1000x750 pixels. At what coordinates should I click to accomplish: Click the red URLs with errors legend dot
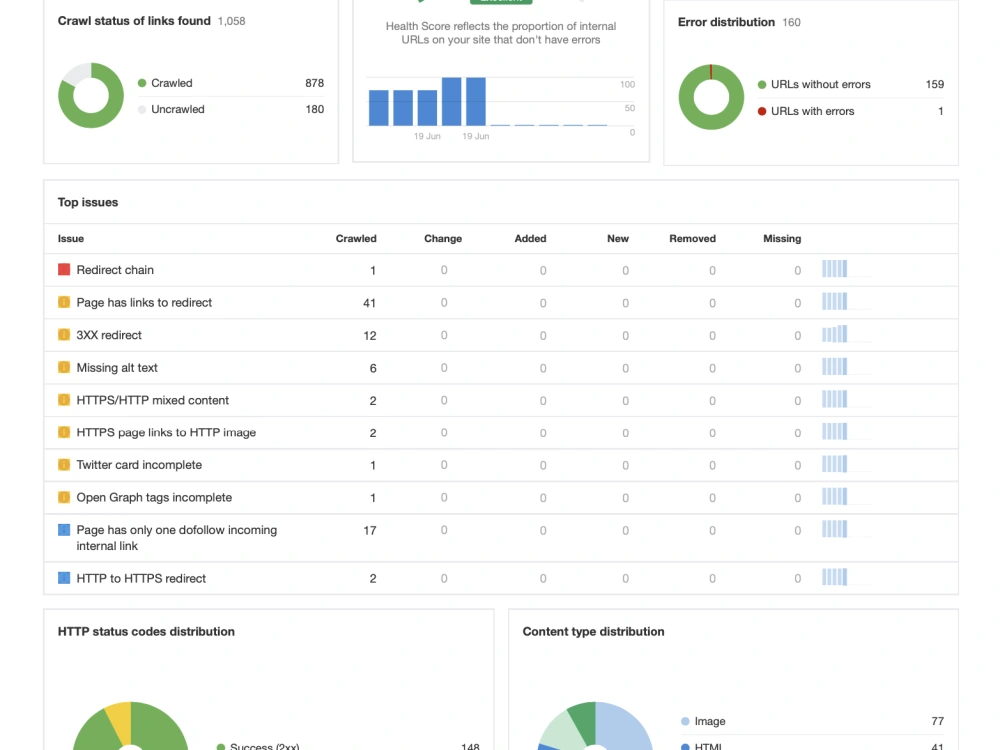[x=761, y=111]
